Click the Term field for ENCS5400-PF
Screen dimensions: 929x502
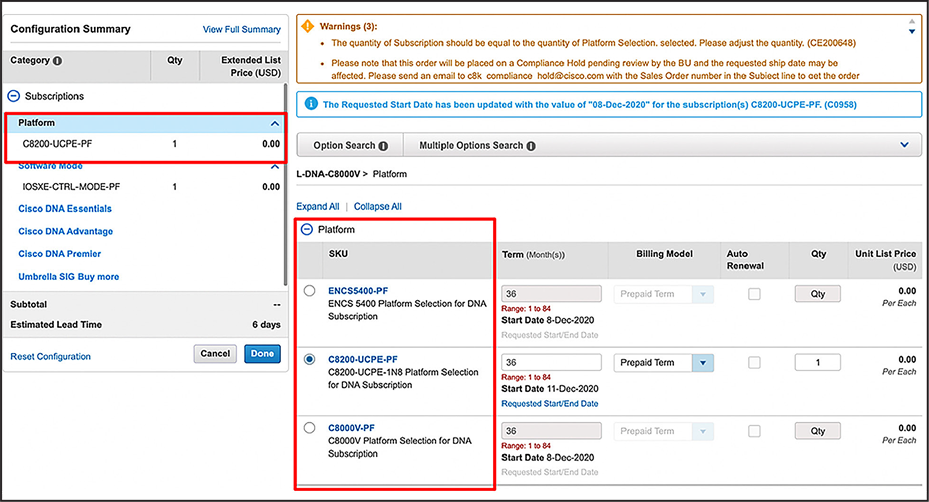tap(552, 293)
